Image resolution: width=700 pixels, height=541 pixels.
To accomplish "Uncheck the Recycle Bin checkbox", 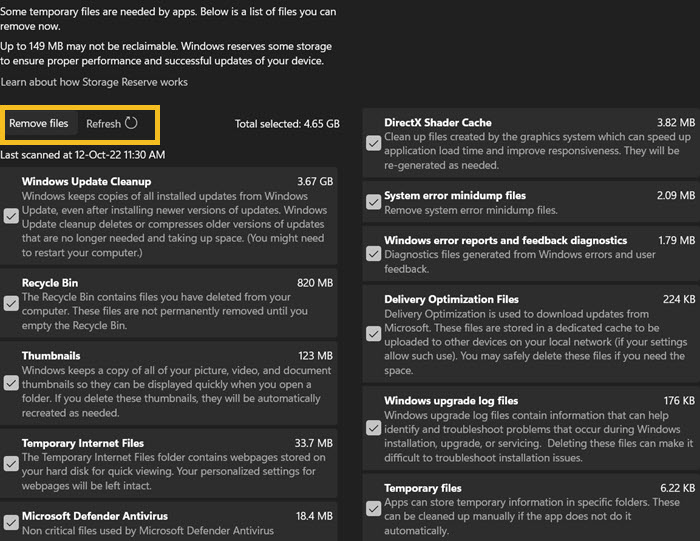I will (11, 304).
